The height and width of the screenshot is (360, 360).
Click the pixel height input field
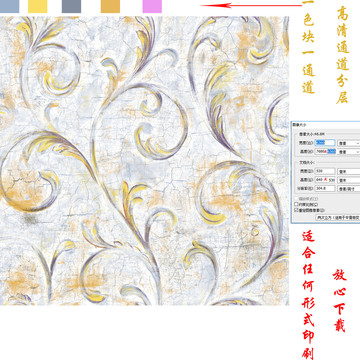tap(325, 151)
